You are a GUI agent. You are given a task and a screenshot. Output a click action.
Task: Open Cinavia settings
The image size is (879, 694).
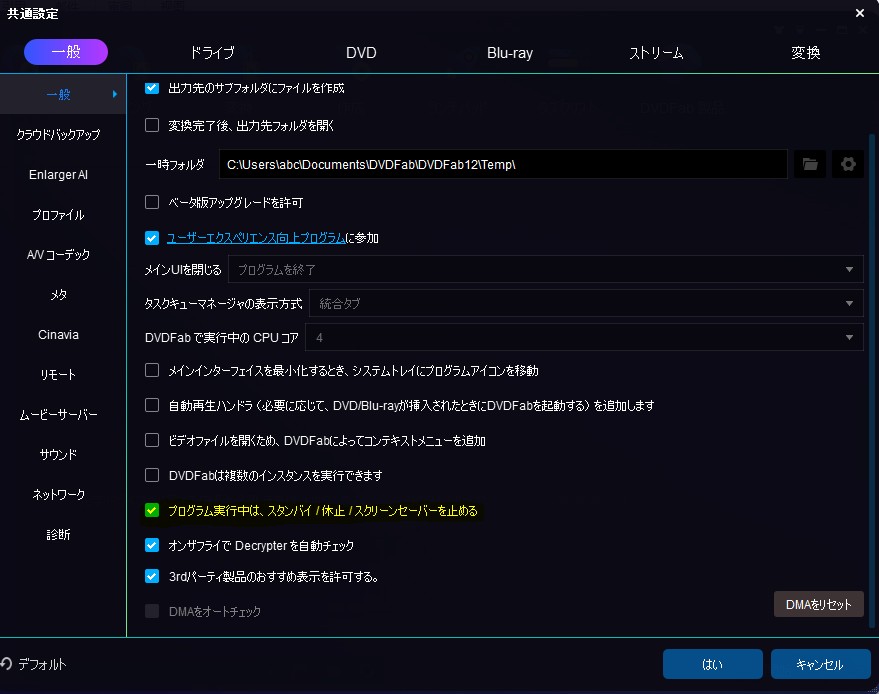58,335
